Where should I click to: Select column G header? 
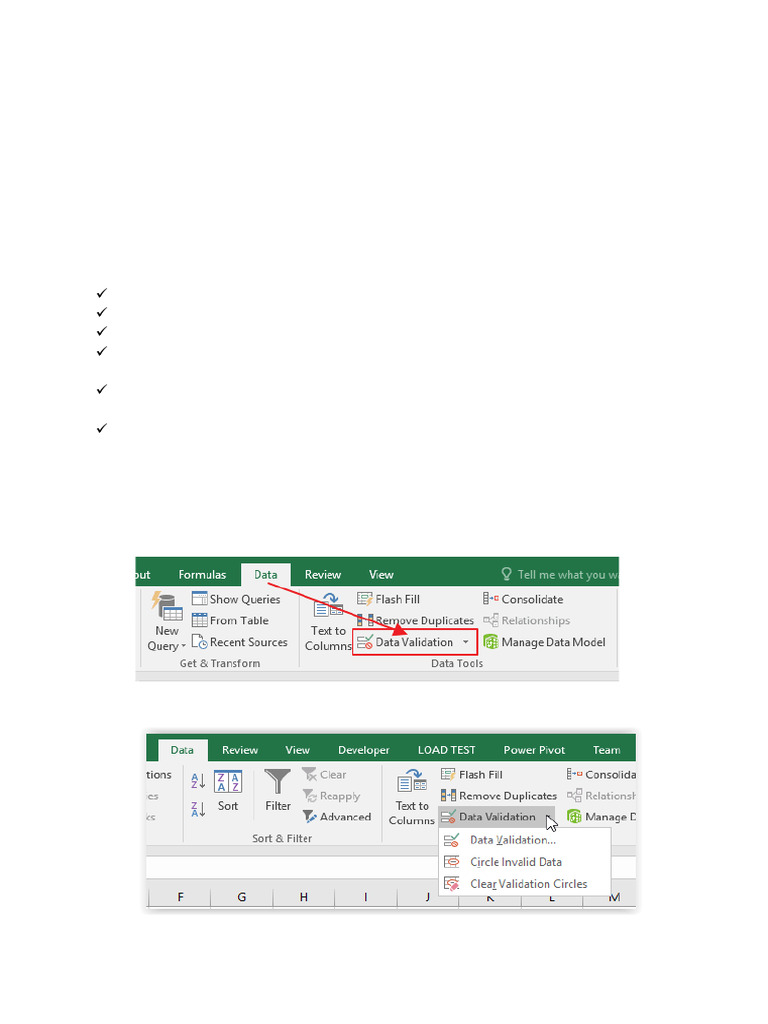pos(242,897)
